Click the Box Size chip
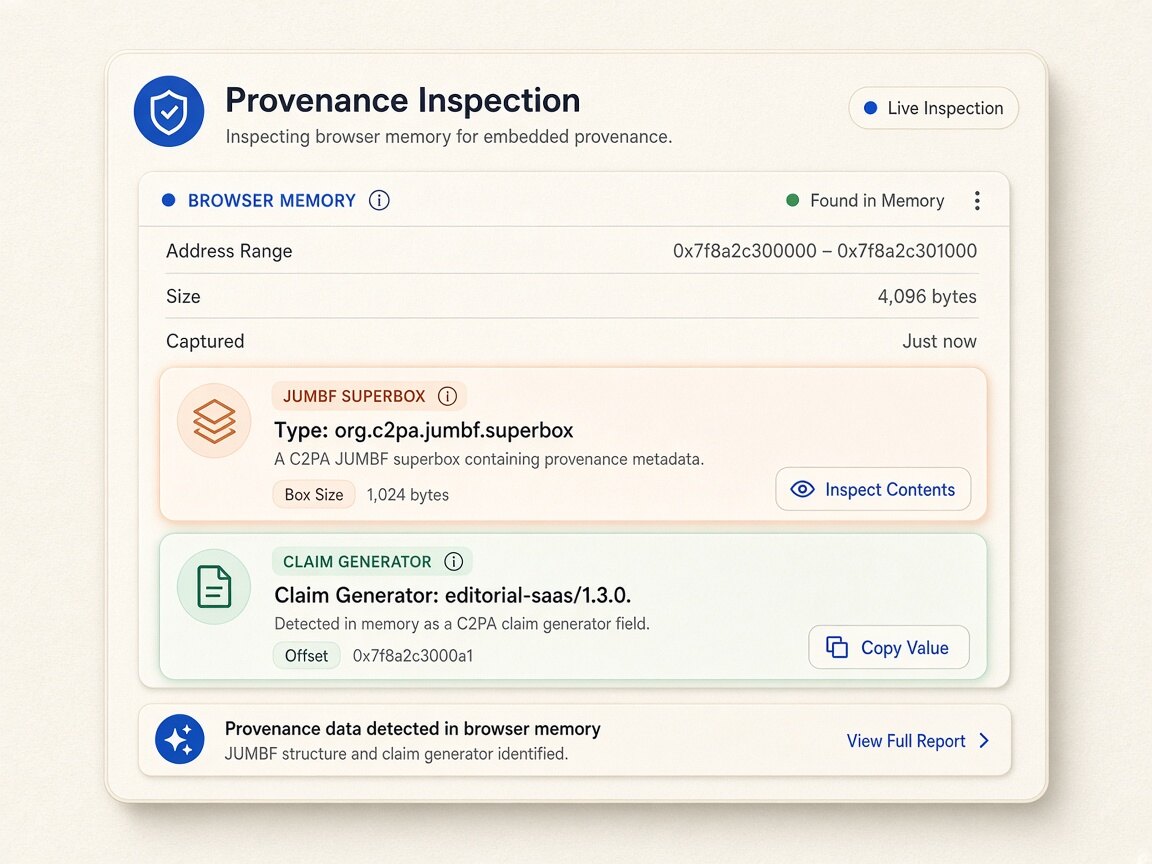This screenshot has height=864, width=1152. [x=314, y=494]
